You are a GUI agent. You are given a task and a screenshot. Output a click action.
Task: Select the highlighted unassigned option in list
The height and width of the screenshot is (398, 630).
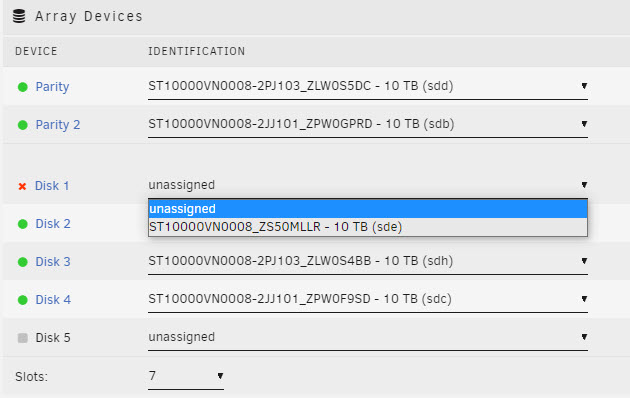click(368, 209)
